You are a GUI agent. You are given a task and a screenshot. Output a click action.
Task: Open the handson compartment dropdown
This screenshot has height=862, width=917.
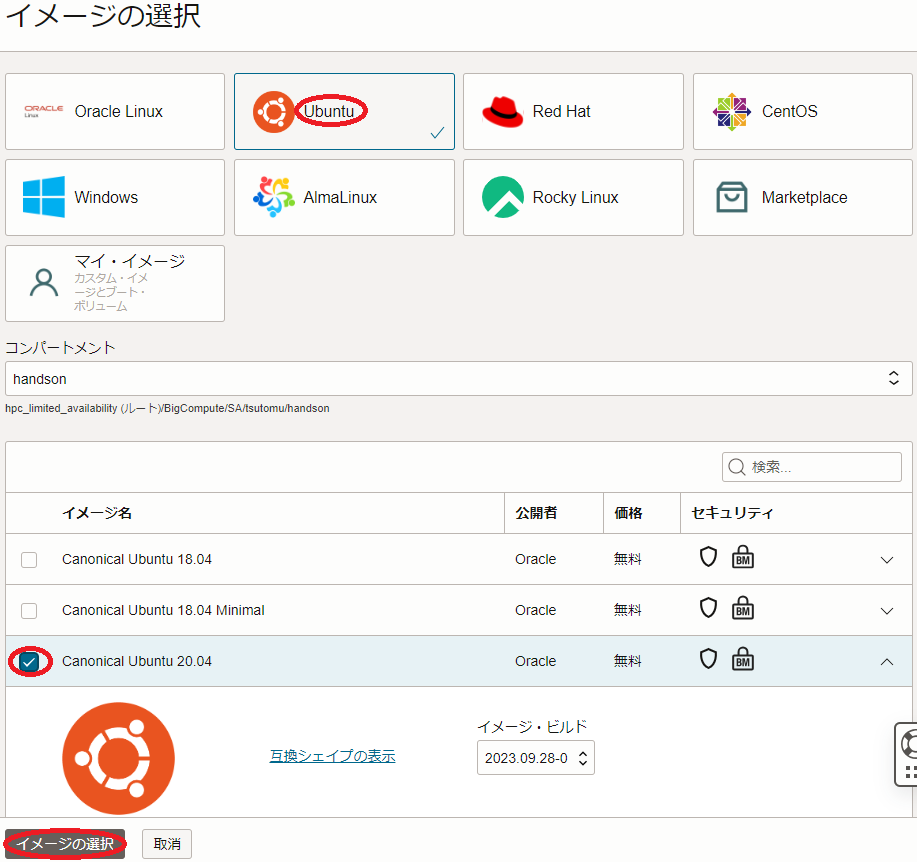[458, 379]
